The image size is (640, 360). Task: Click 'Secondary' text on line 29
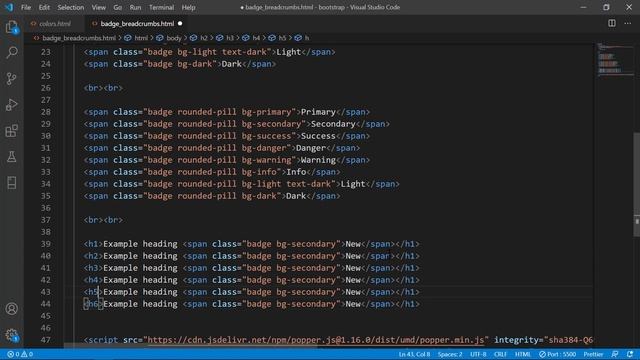pyautogui.click(x=333, y=124)
